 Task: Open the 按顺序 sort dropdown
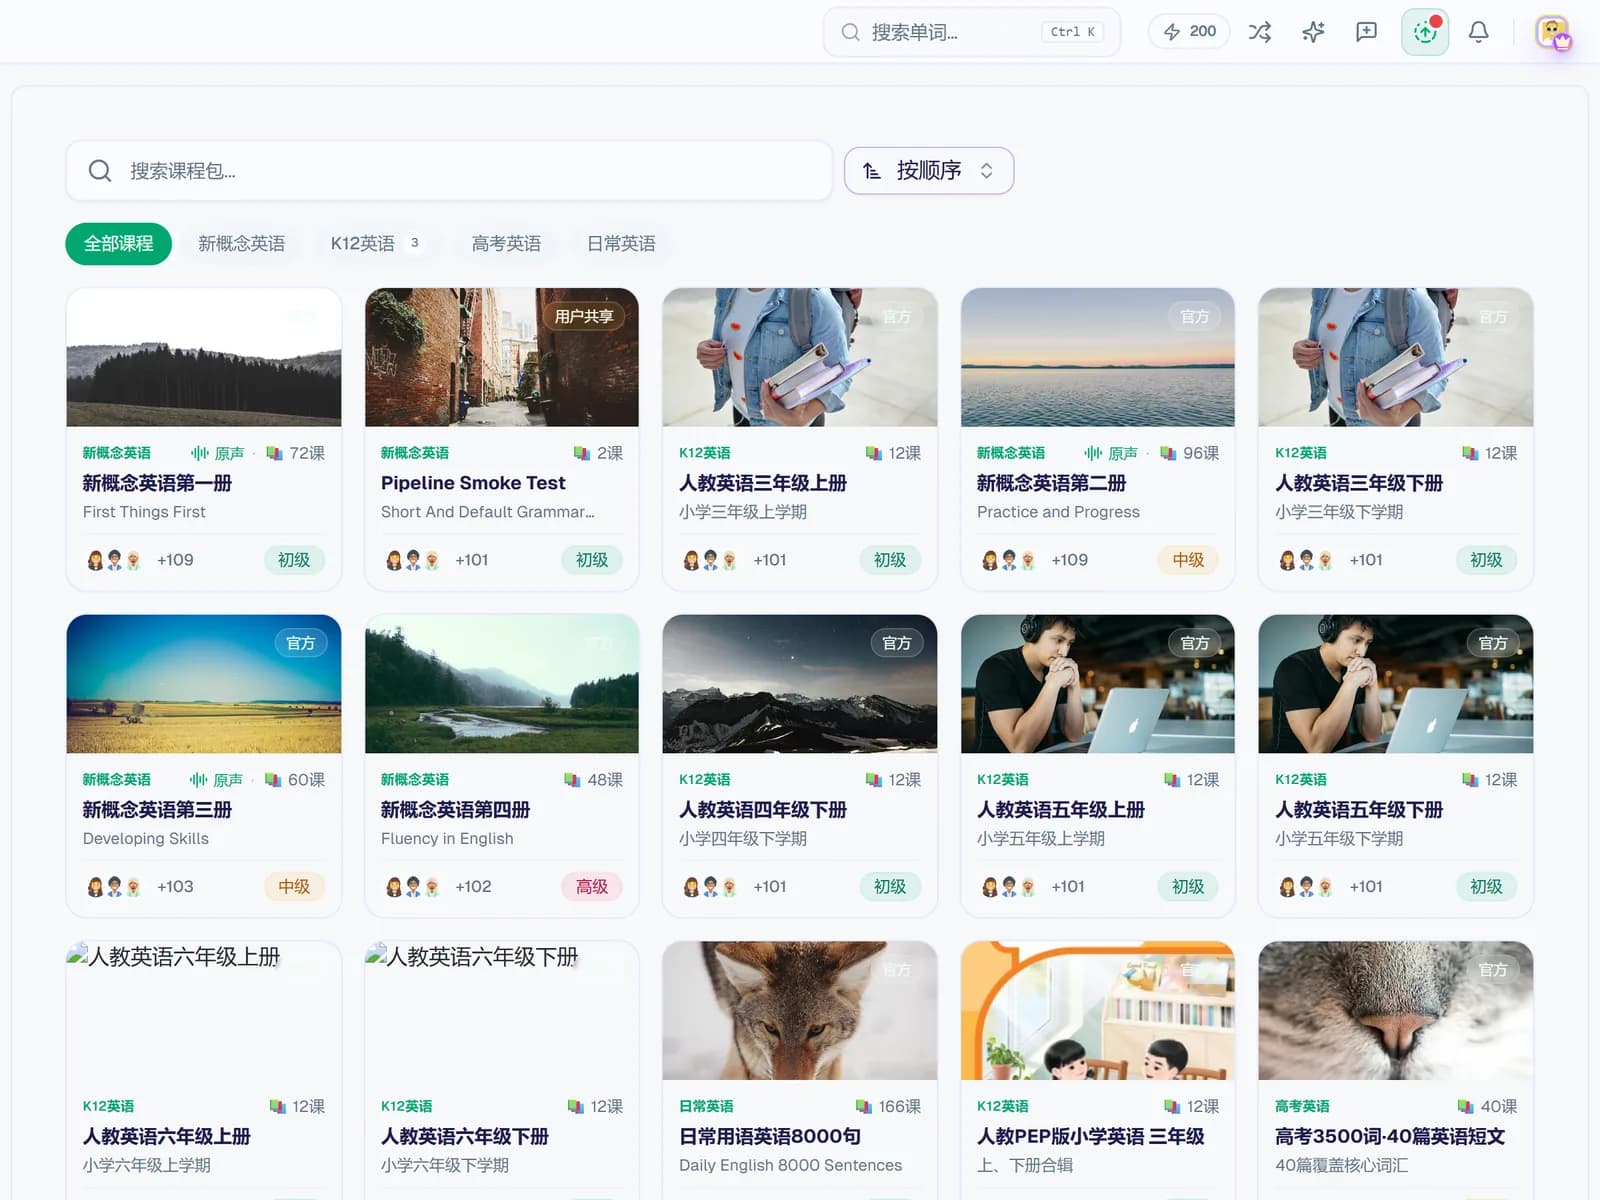pos(929,171)
